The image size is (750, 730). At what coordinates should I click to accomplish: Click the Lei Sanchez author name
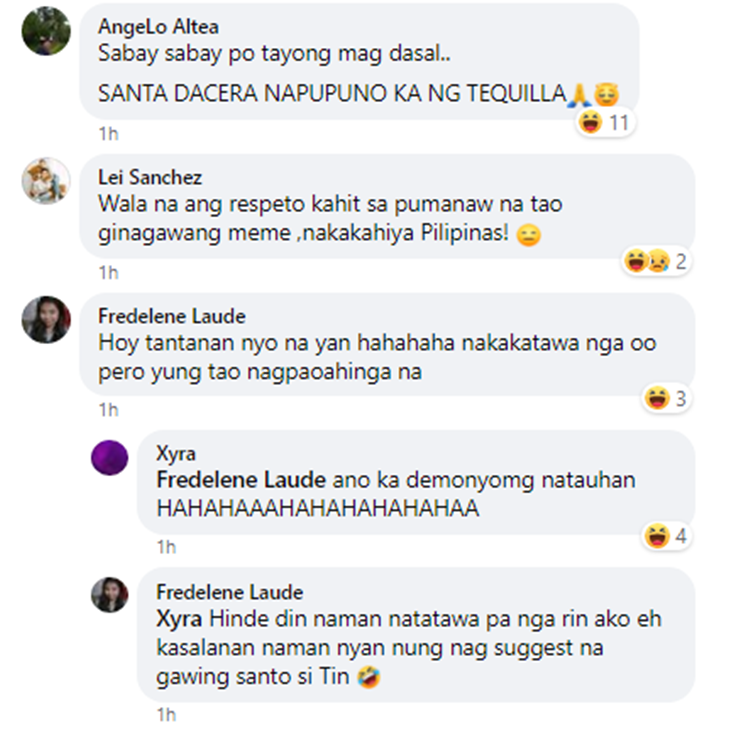coord(150,177)
